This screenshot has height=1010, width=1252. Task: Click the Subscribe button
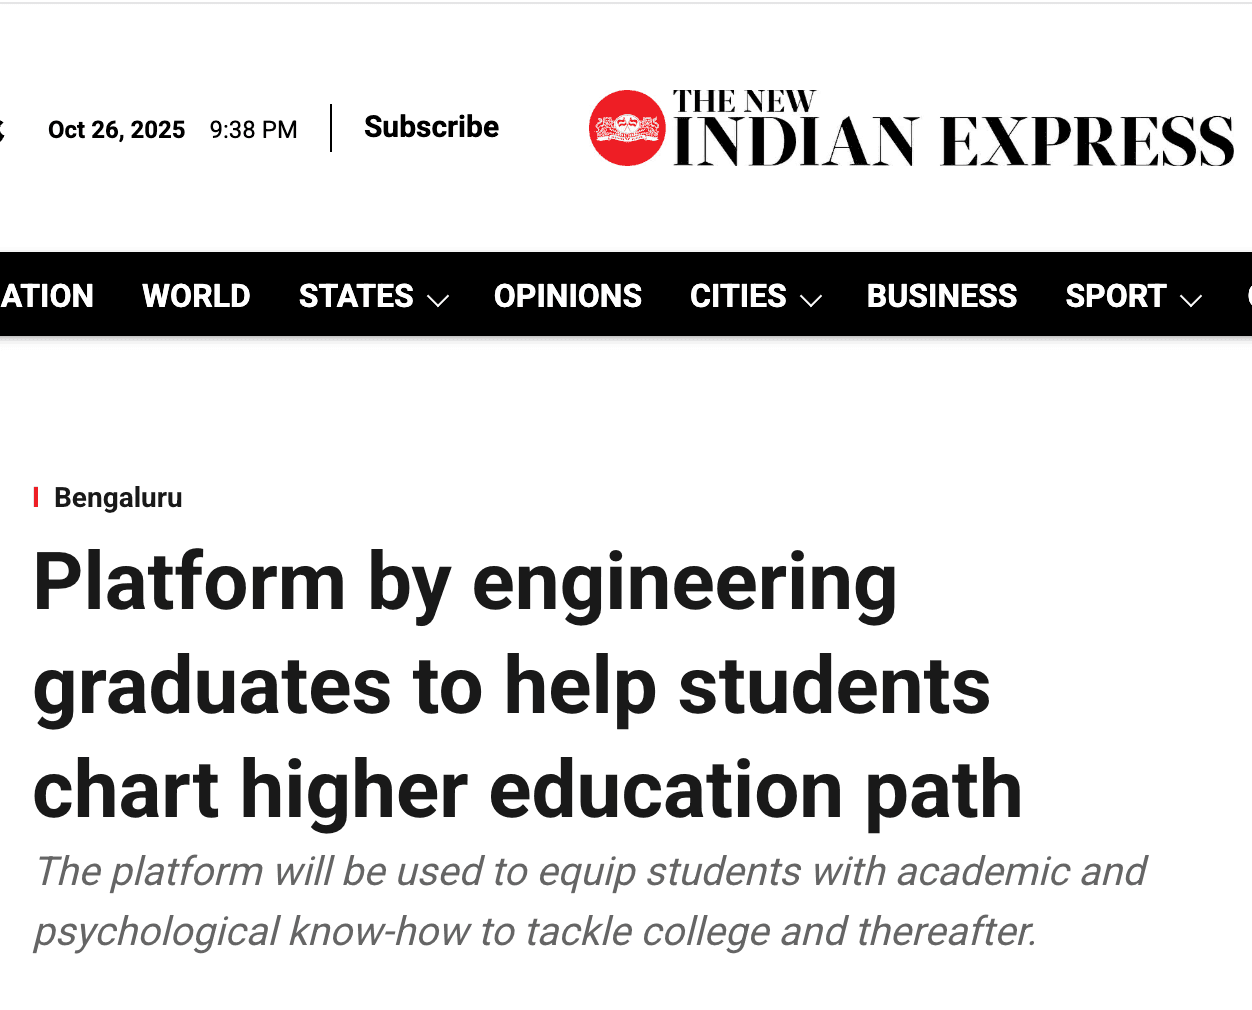[431, 126]
